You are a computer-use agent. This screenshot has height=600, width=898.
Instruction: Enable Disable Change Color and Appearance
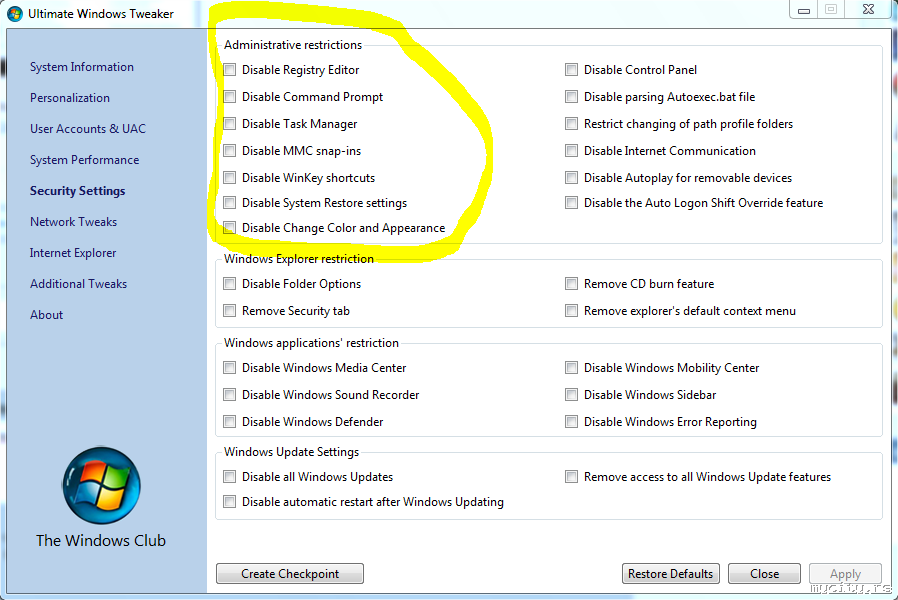230,228
